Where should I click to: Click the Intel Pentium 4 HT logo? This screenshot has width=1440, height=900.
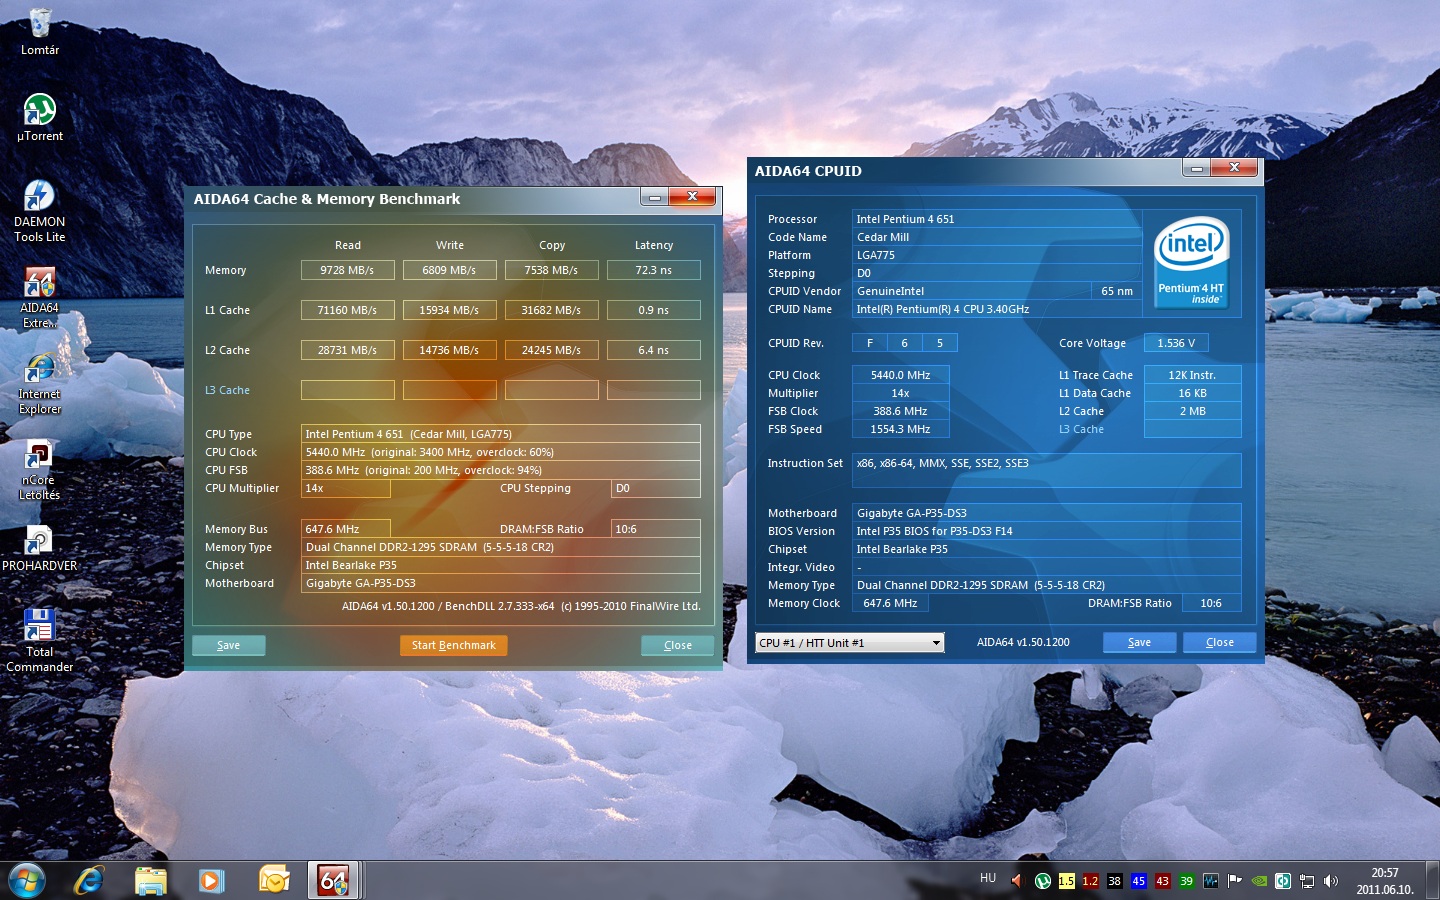pyautogui.click(x=1190, y=262)
